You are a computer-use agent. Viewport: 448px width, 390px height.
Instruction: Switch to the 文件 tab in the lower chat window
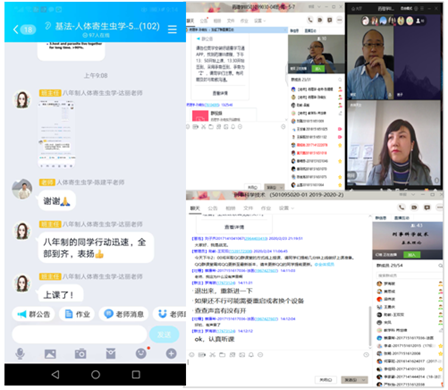tap(248, 208)
